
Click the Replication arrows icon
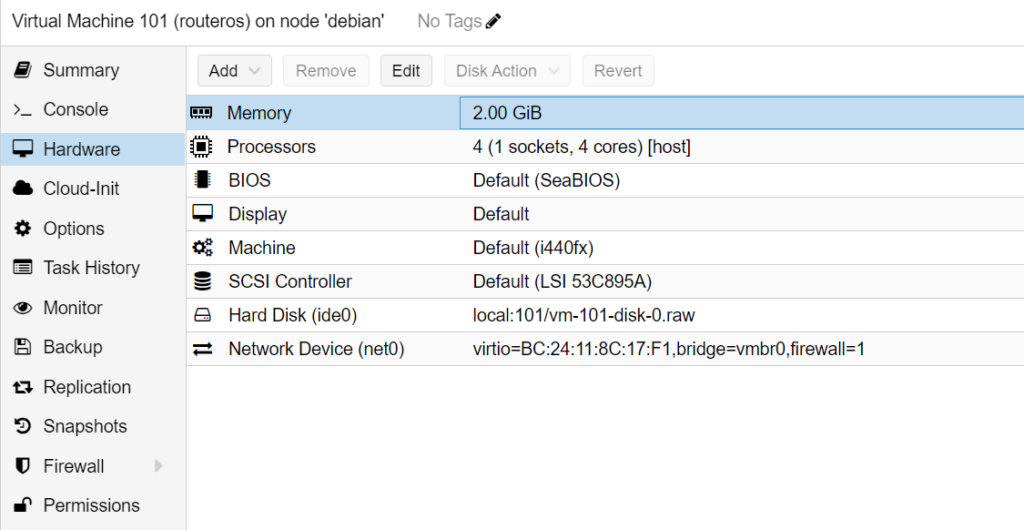coord(22,387)
